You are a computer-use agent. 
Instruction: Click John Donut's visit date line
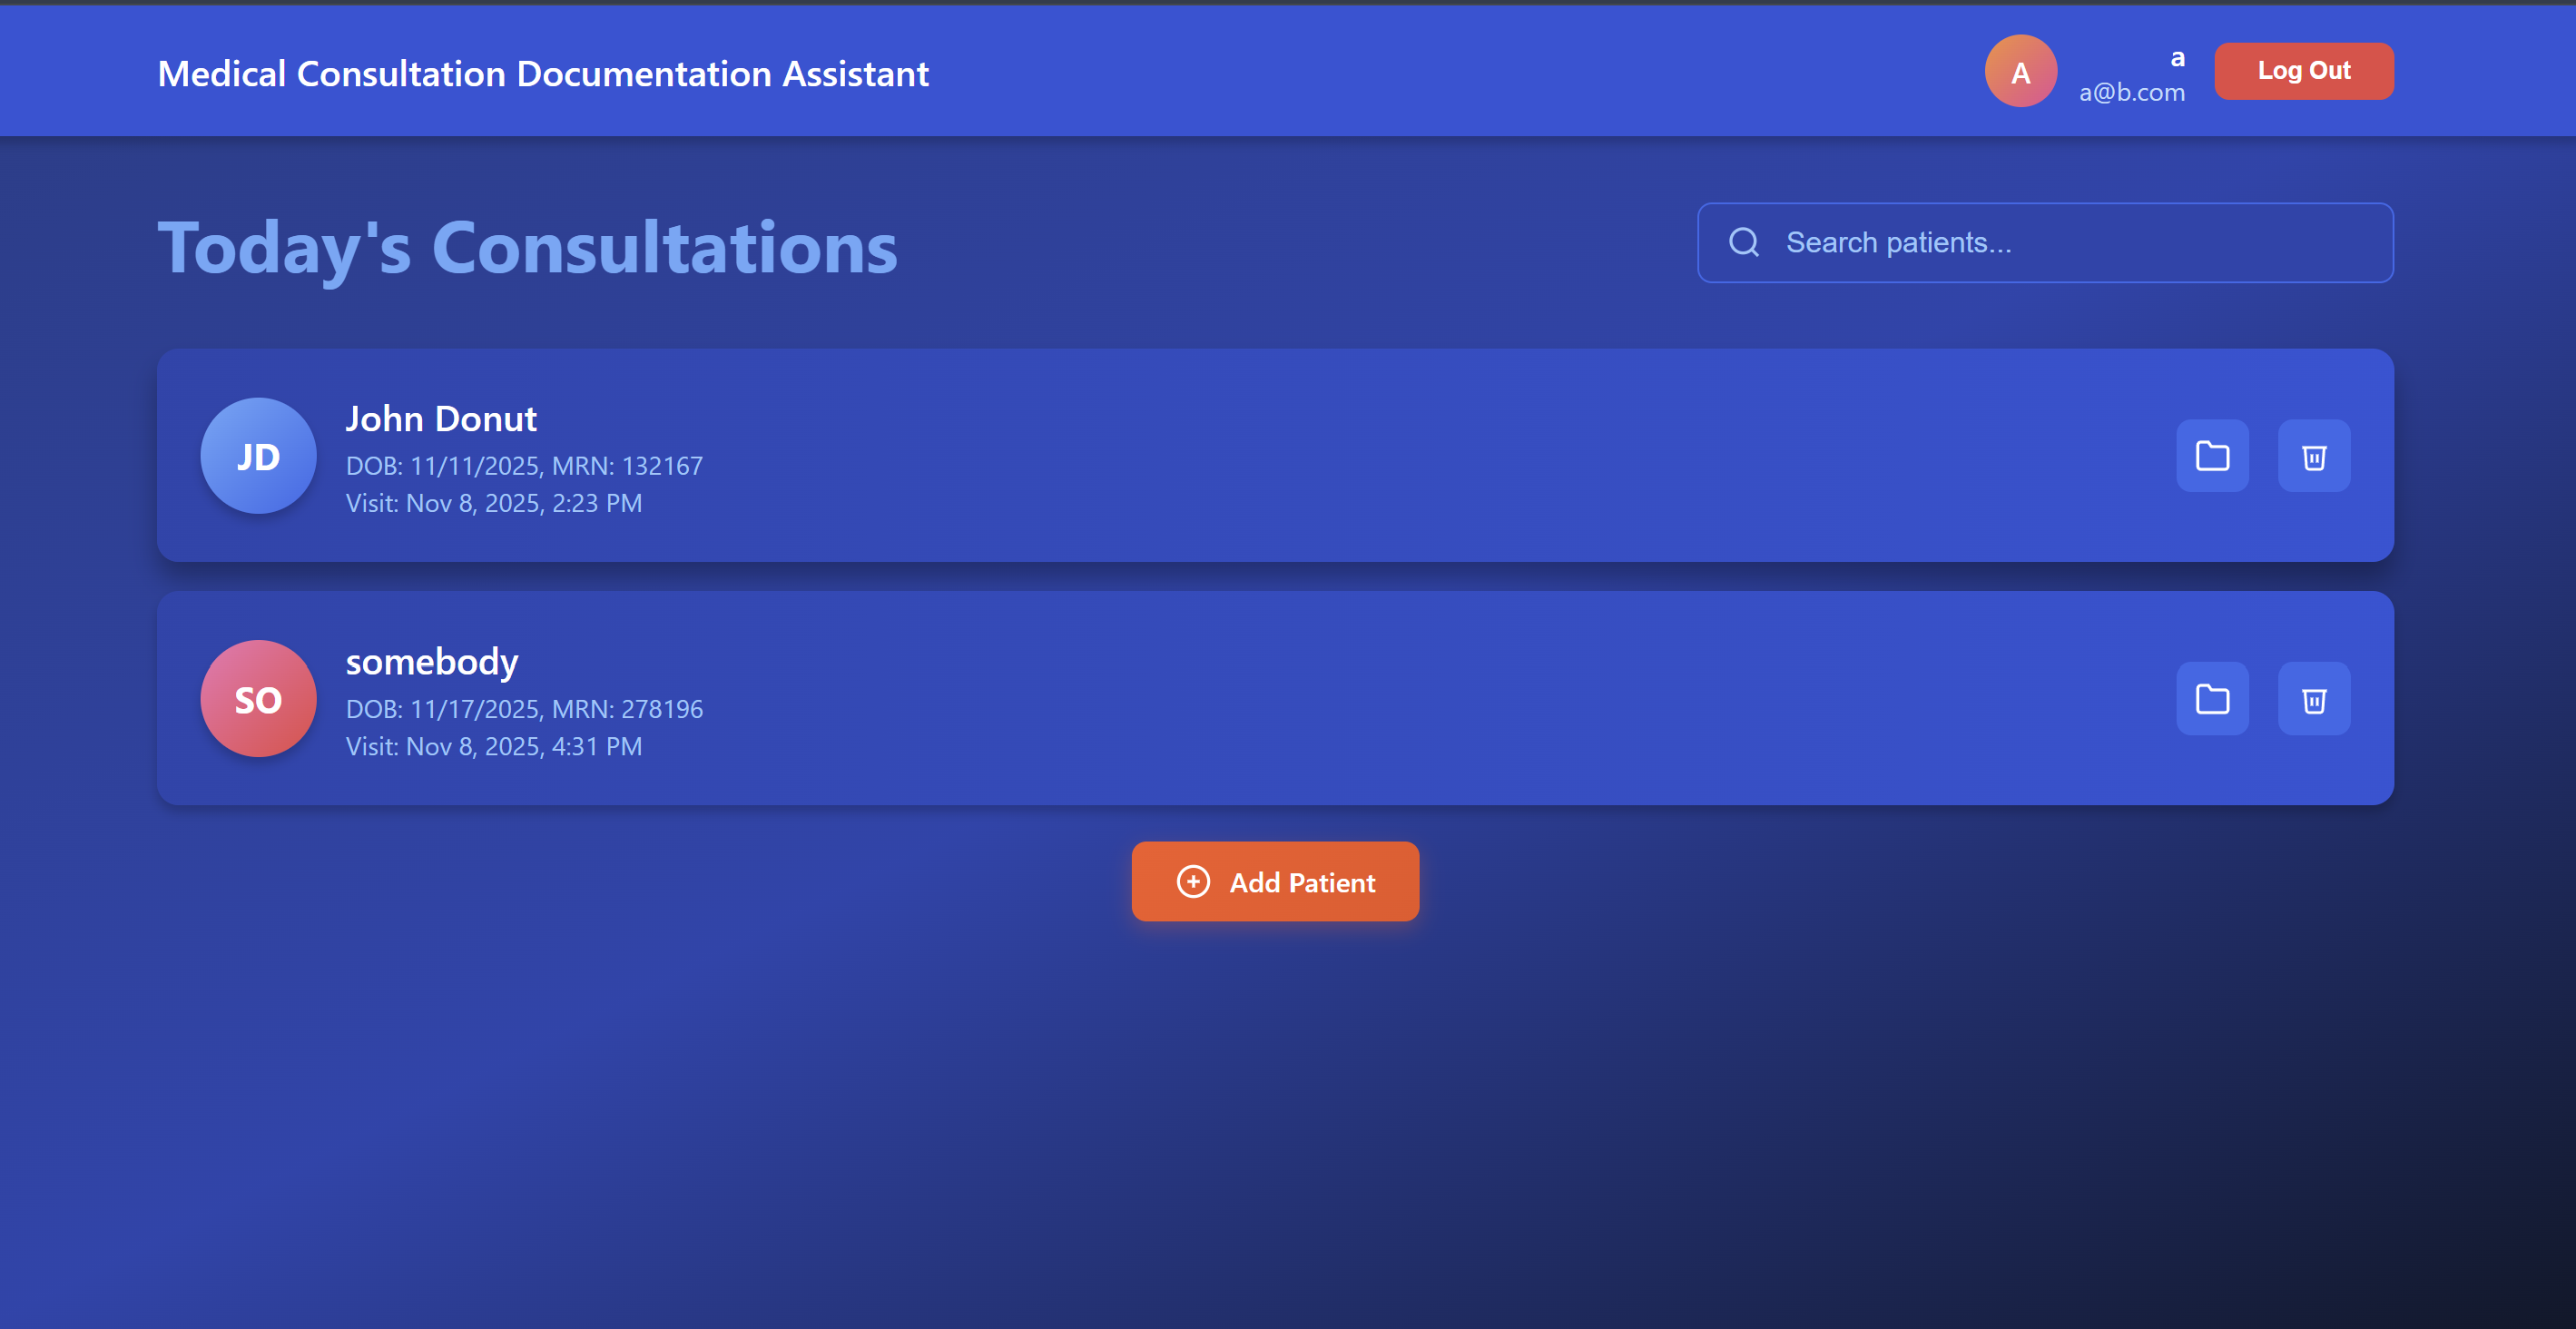pyautogui.click(x=494, y=504)
